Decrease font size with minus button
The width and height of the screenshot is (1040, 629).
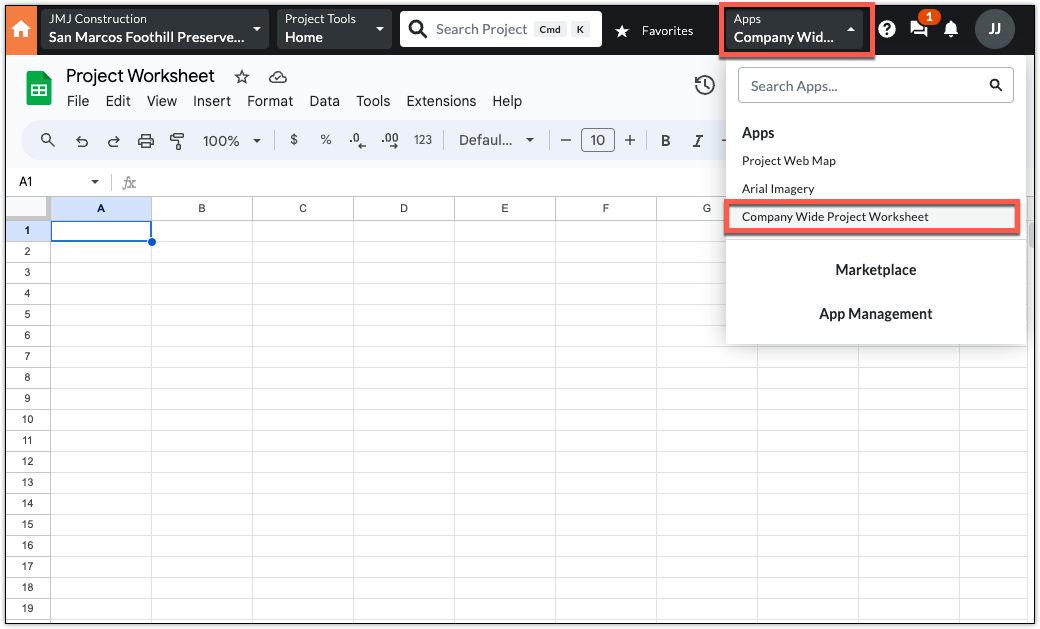pyautogui.click(x=566, y=140)
